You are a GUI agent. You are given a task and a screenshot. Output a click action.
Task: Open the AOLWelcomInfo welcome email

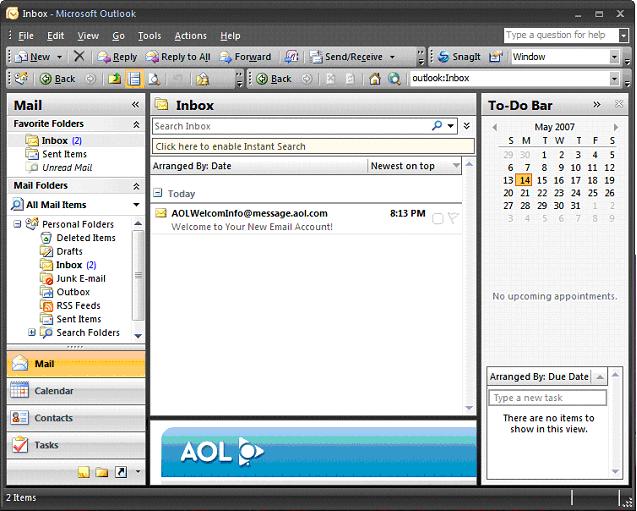(306, 220)
